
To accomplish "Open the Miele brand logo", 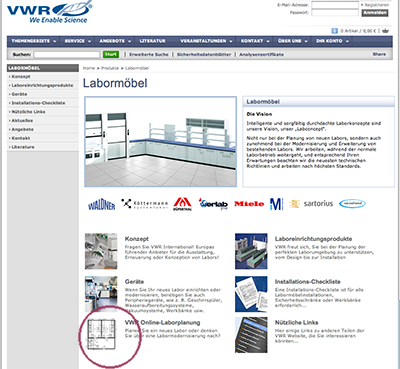I will pos(249,204).
